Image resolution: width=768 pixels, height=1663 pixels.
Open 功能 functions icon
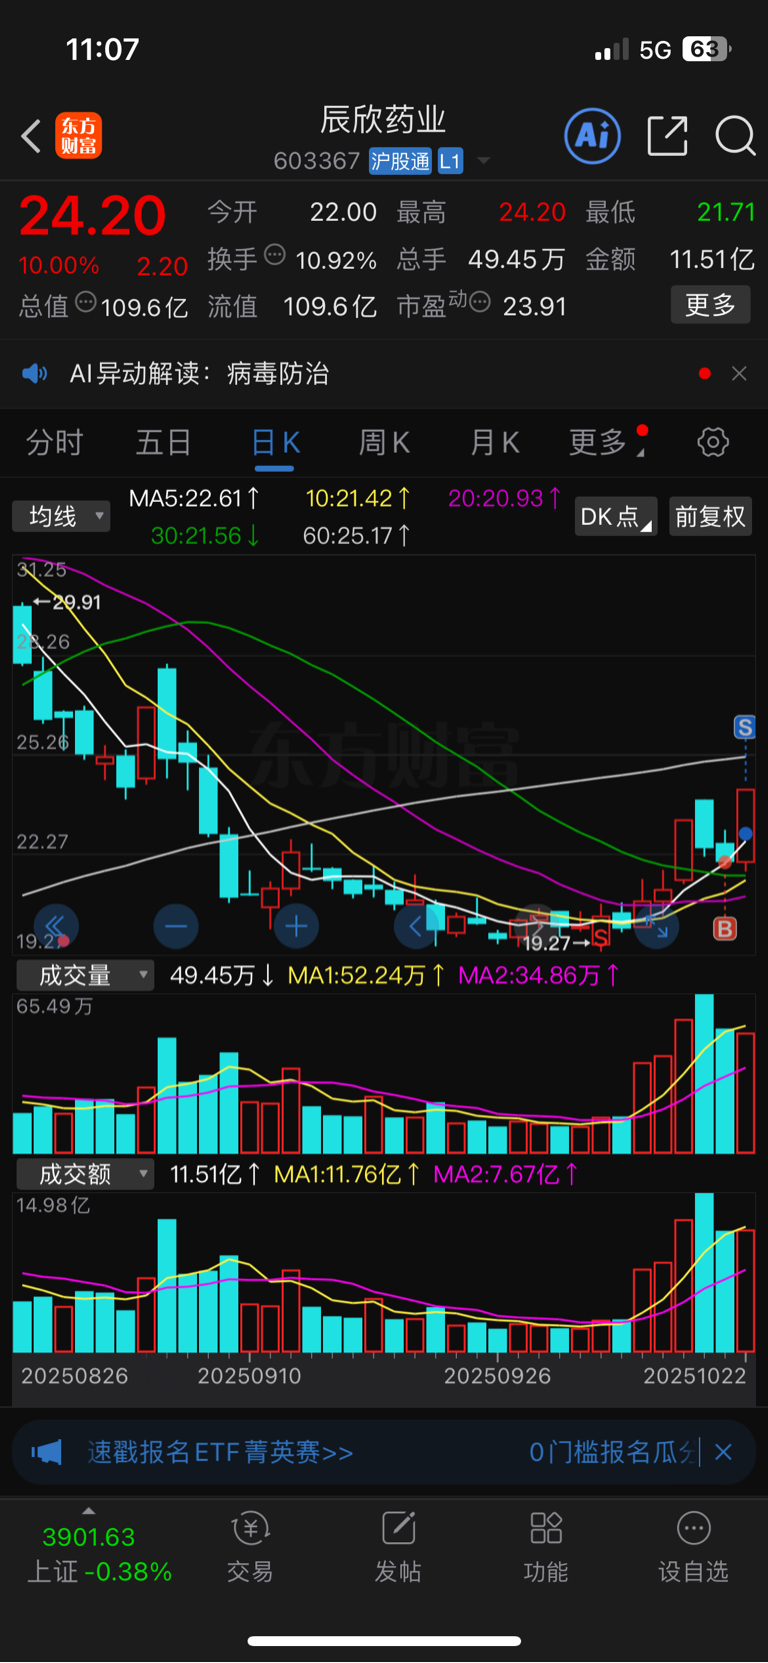point(546,1547)
